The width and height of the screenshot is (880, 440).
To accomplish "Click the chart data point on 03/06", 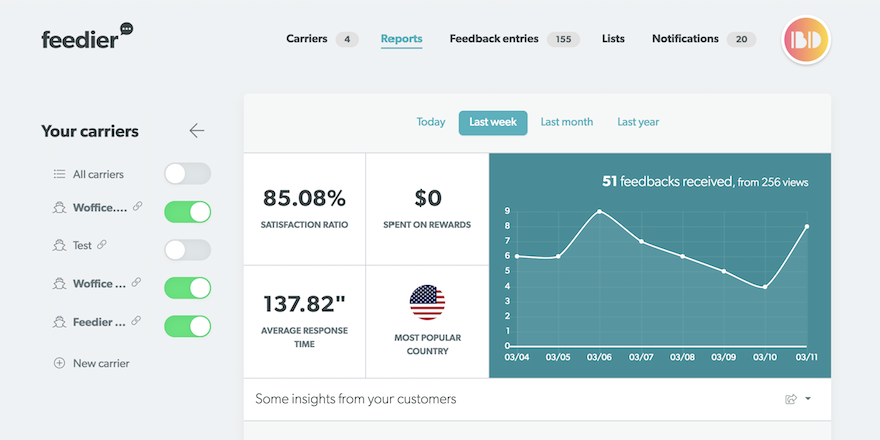I will pos(599,212).
